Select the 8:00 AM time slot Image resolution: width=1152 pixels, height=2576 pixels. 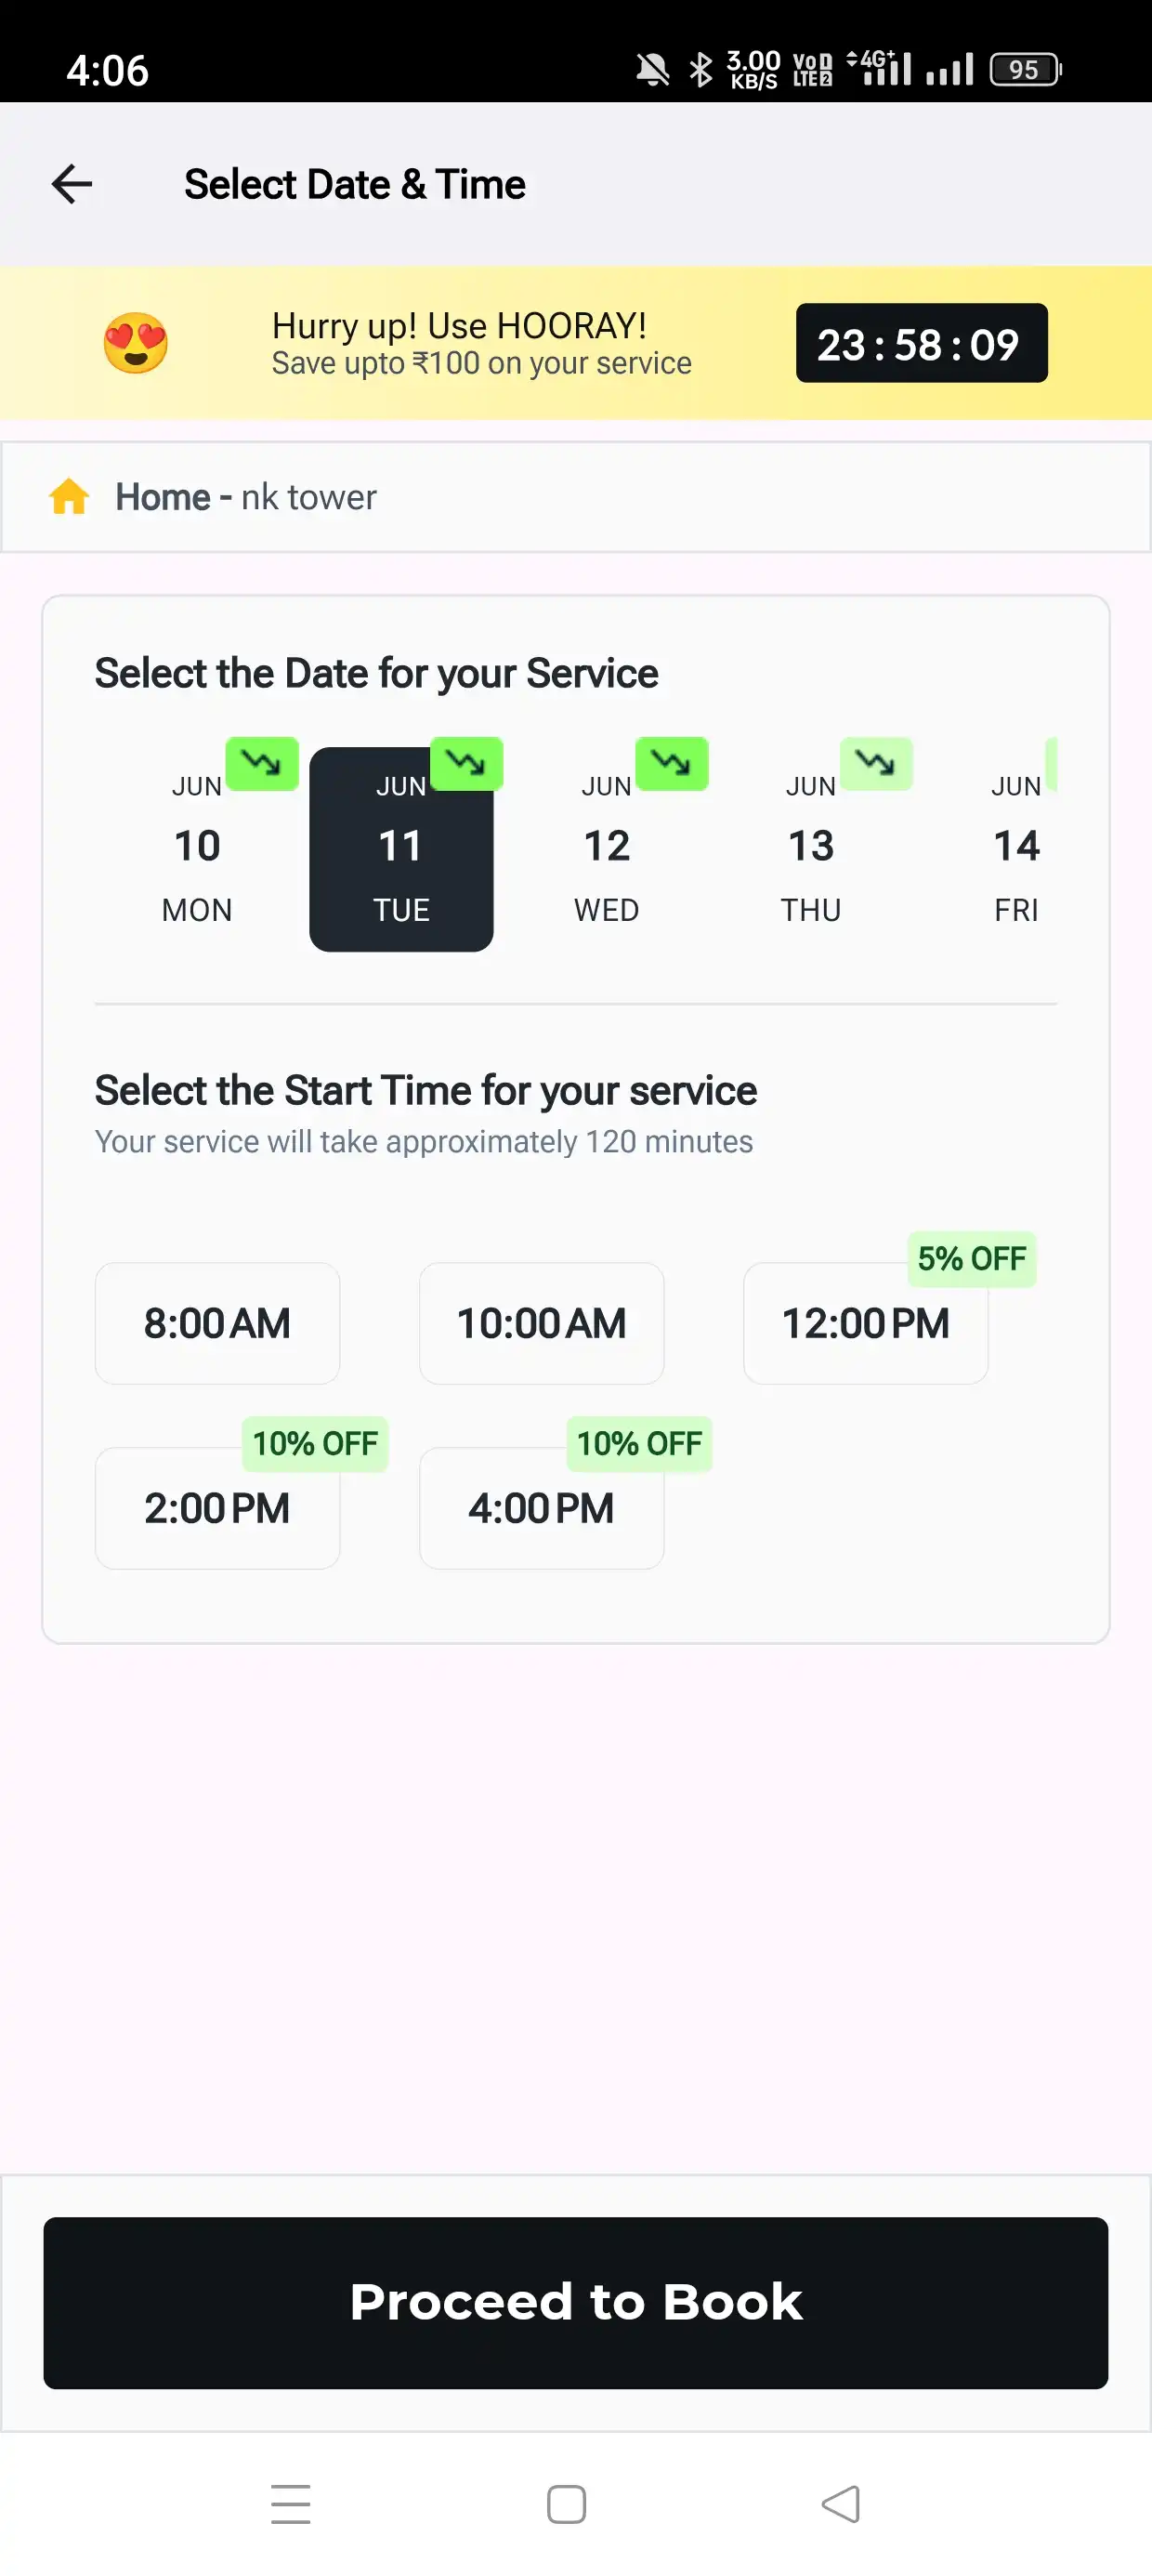pos(217,1323)
